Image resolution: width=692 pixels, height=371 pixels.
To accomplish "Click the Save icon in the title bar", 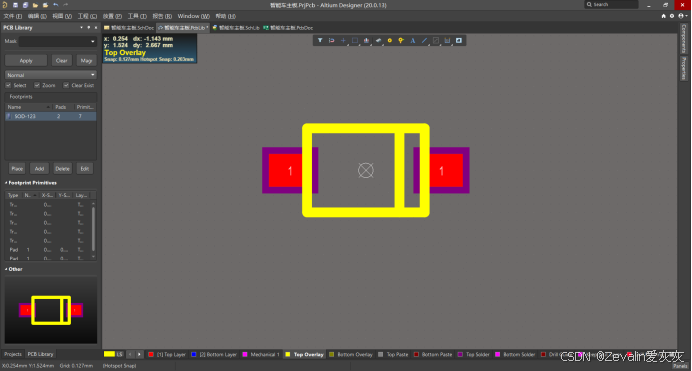I will point(15,5).
